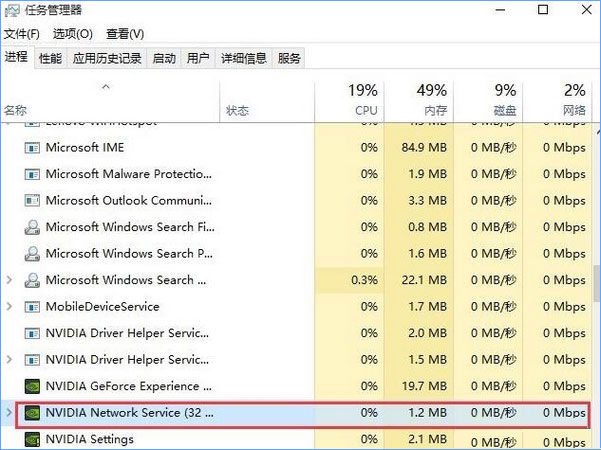Sort processes by CPU column header
The width and height of the screenshot is (601, 450).
(365, 99)
